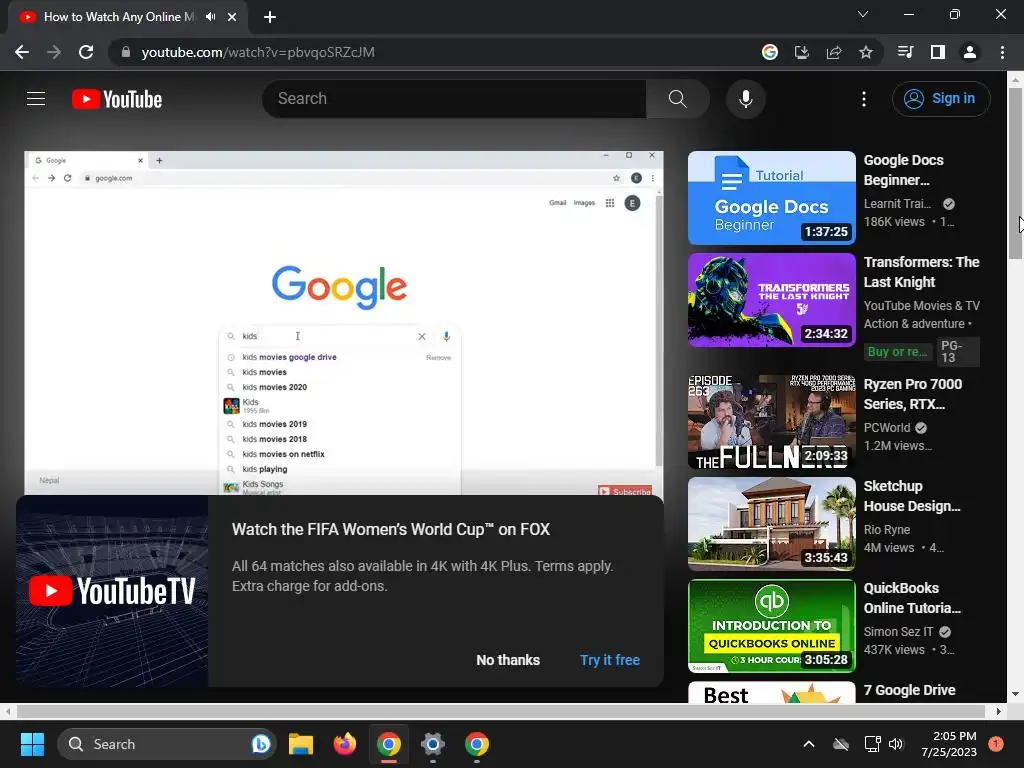
Task: Open clock showing 2:05 PM
Action: click(x=949, y=744)
